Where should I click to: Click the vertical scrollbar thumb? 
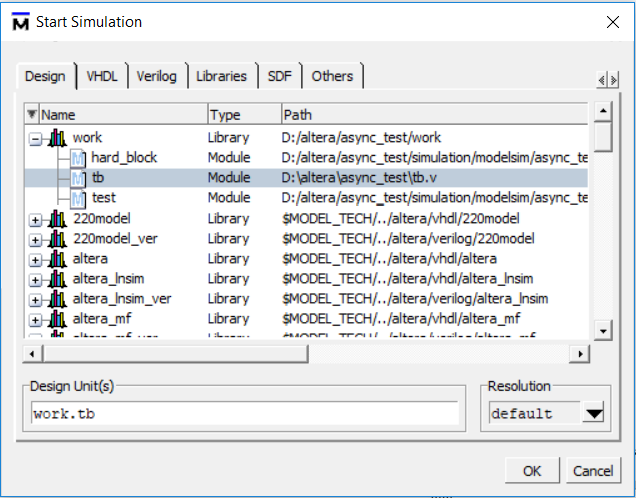[603, 137]
